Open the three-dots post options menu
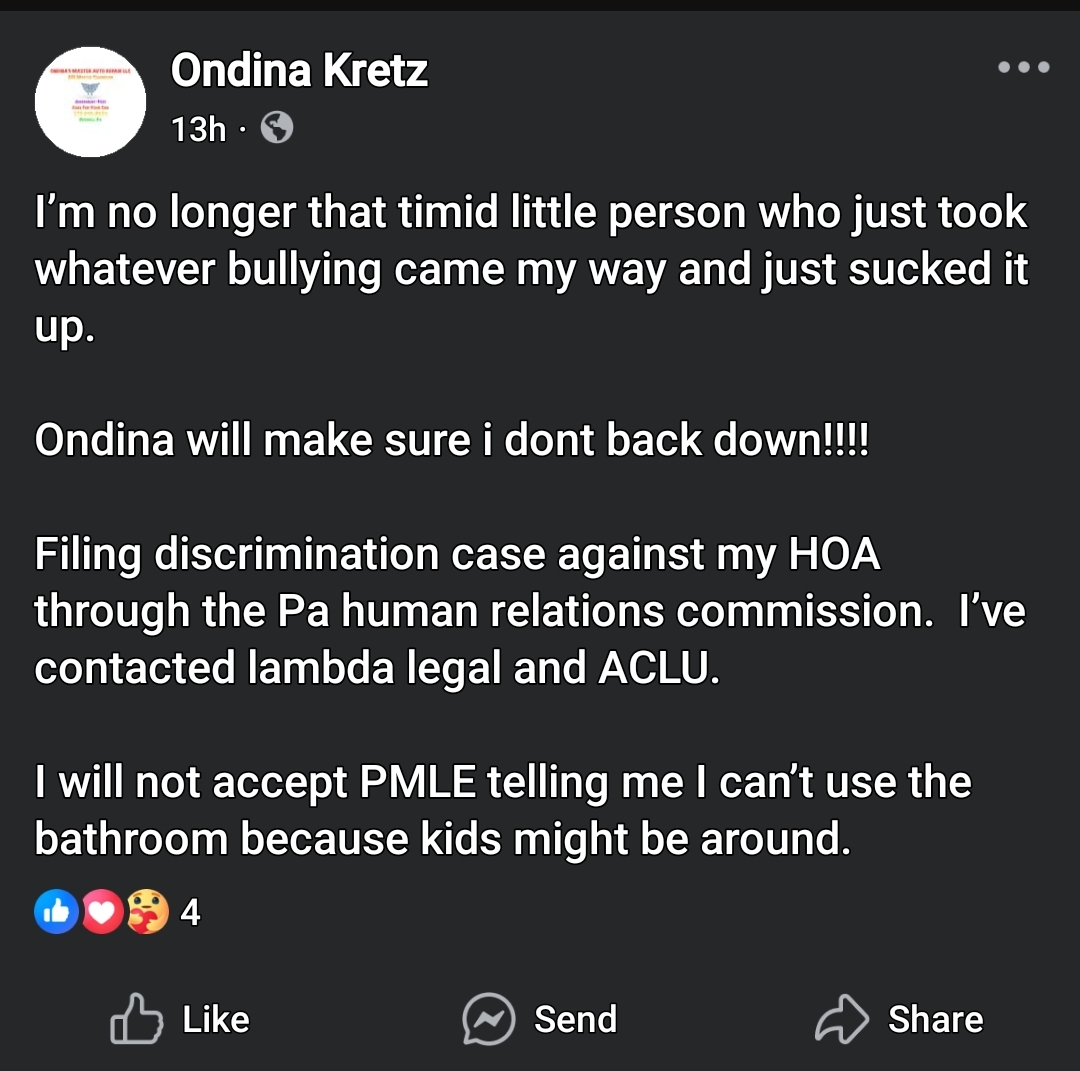The image size is (1080, 1071). 1023,68
